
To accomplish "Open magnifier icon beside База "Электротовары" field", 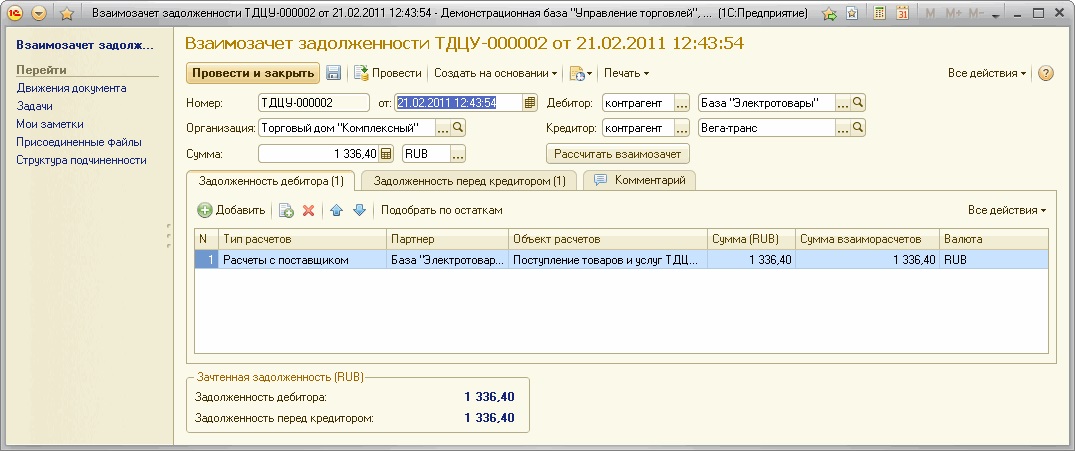I will [858, 103].
